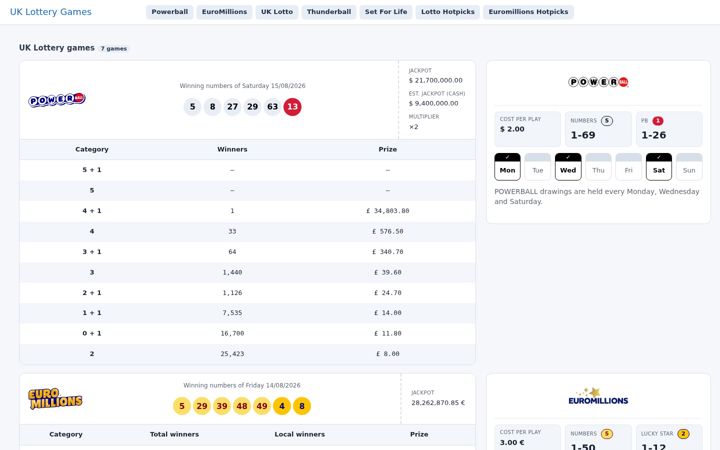Click the Powerball numbers range 1-69
The height and width of the screenshot is (450, 720).
(583, 135)
